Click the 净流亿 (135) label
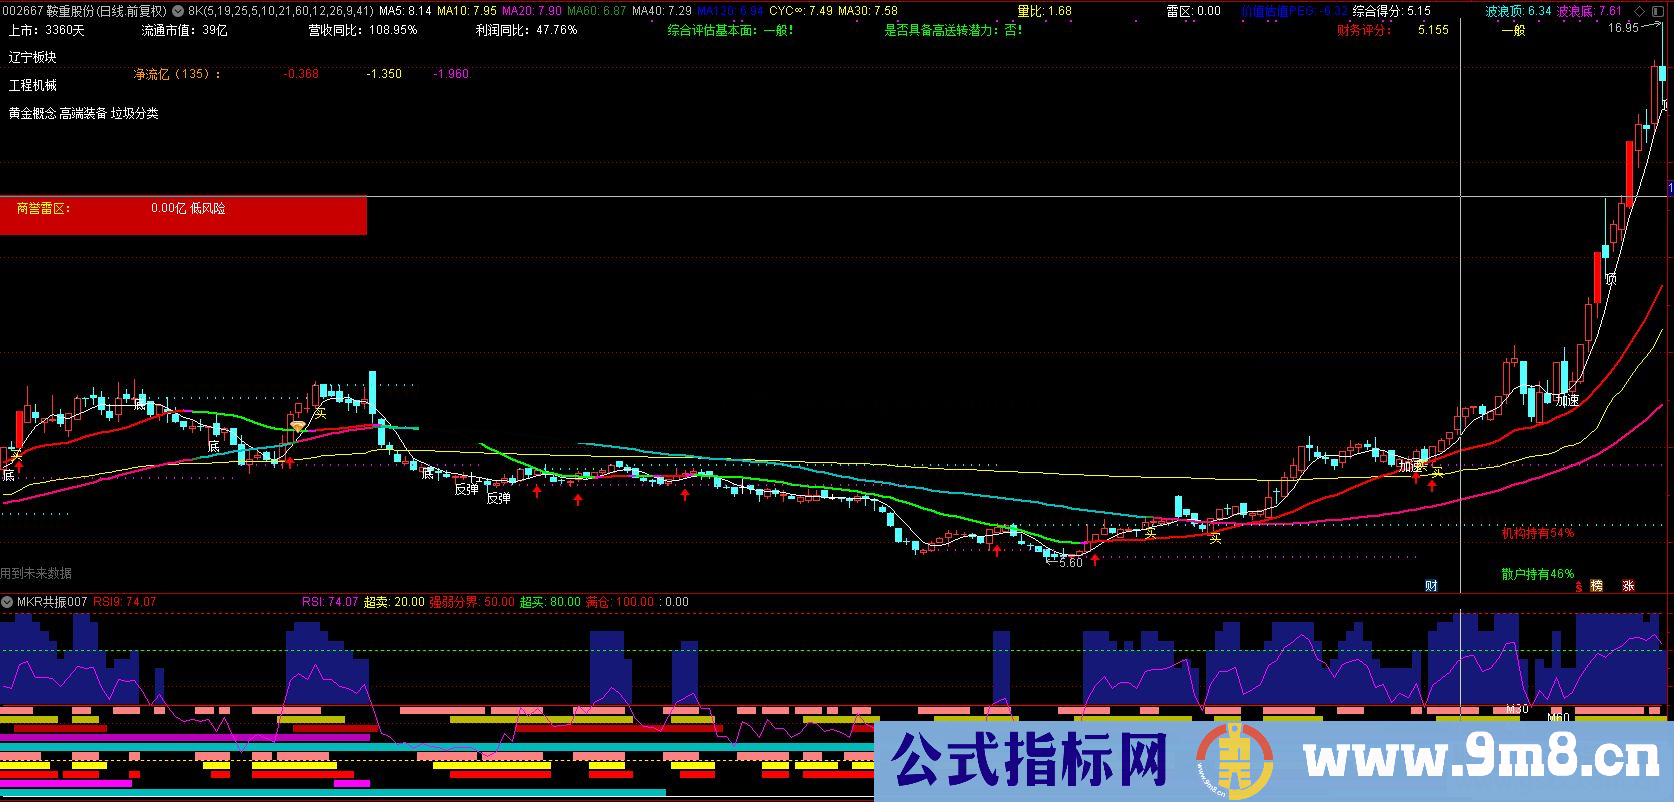Image resolution: width=1674 pixels, height=802 pixels. [178, 74]
